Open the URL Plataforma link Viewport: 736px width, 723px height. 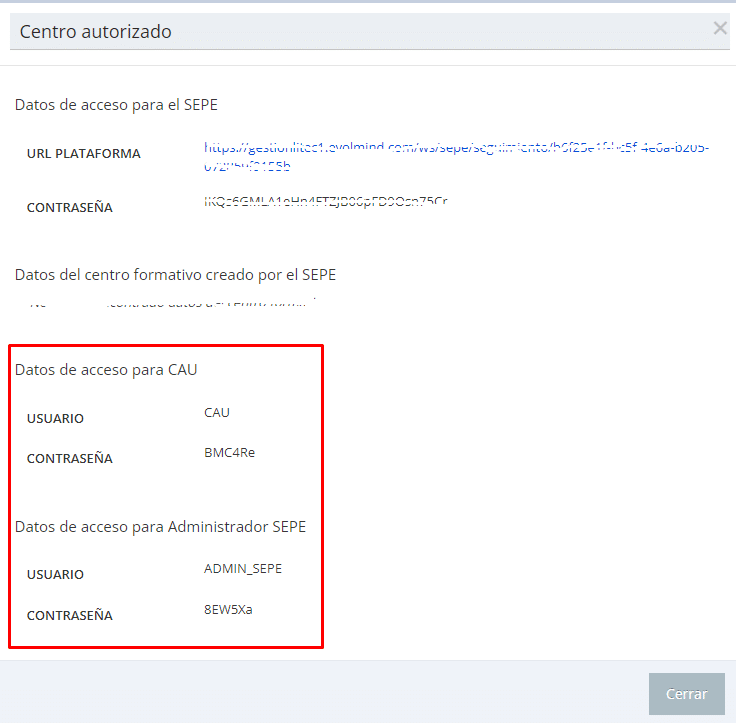456,149
